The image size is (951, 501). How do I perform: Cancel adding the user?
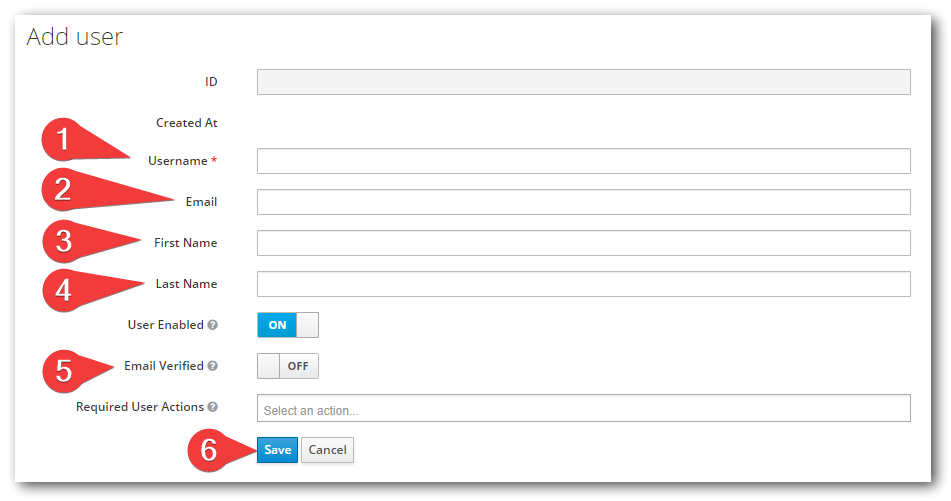pos(328,450)
